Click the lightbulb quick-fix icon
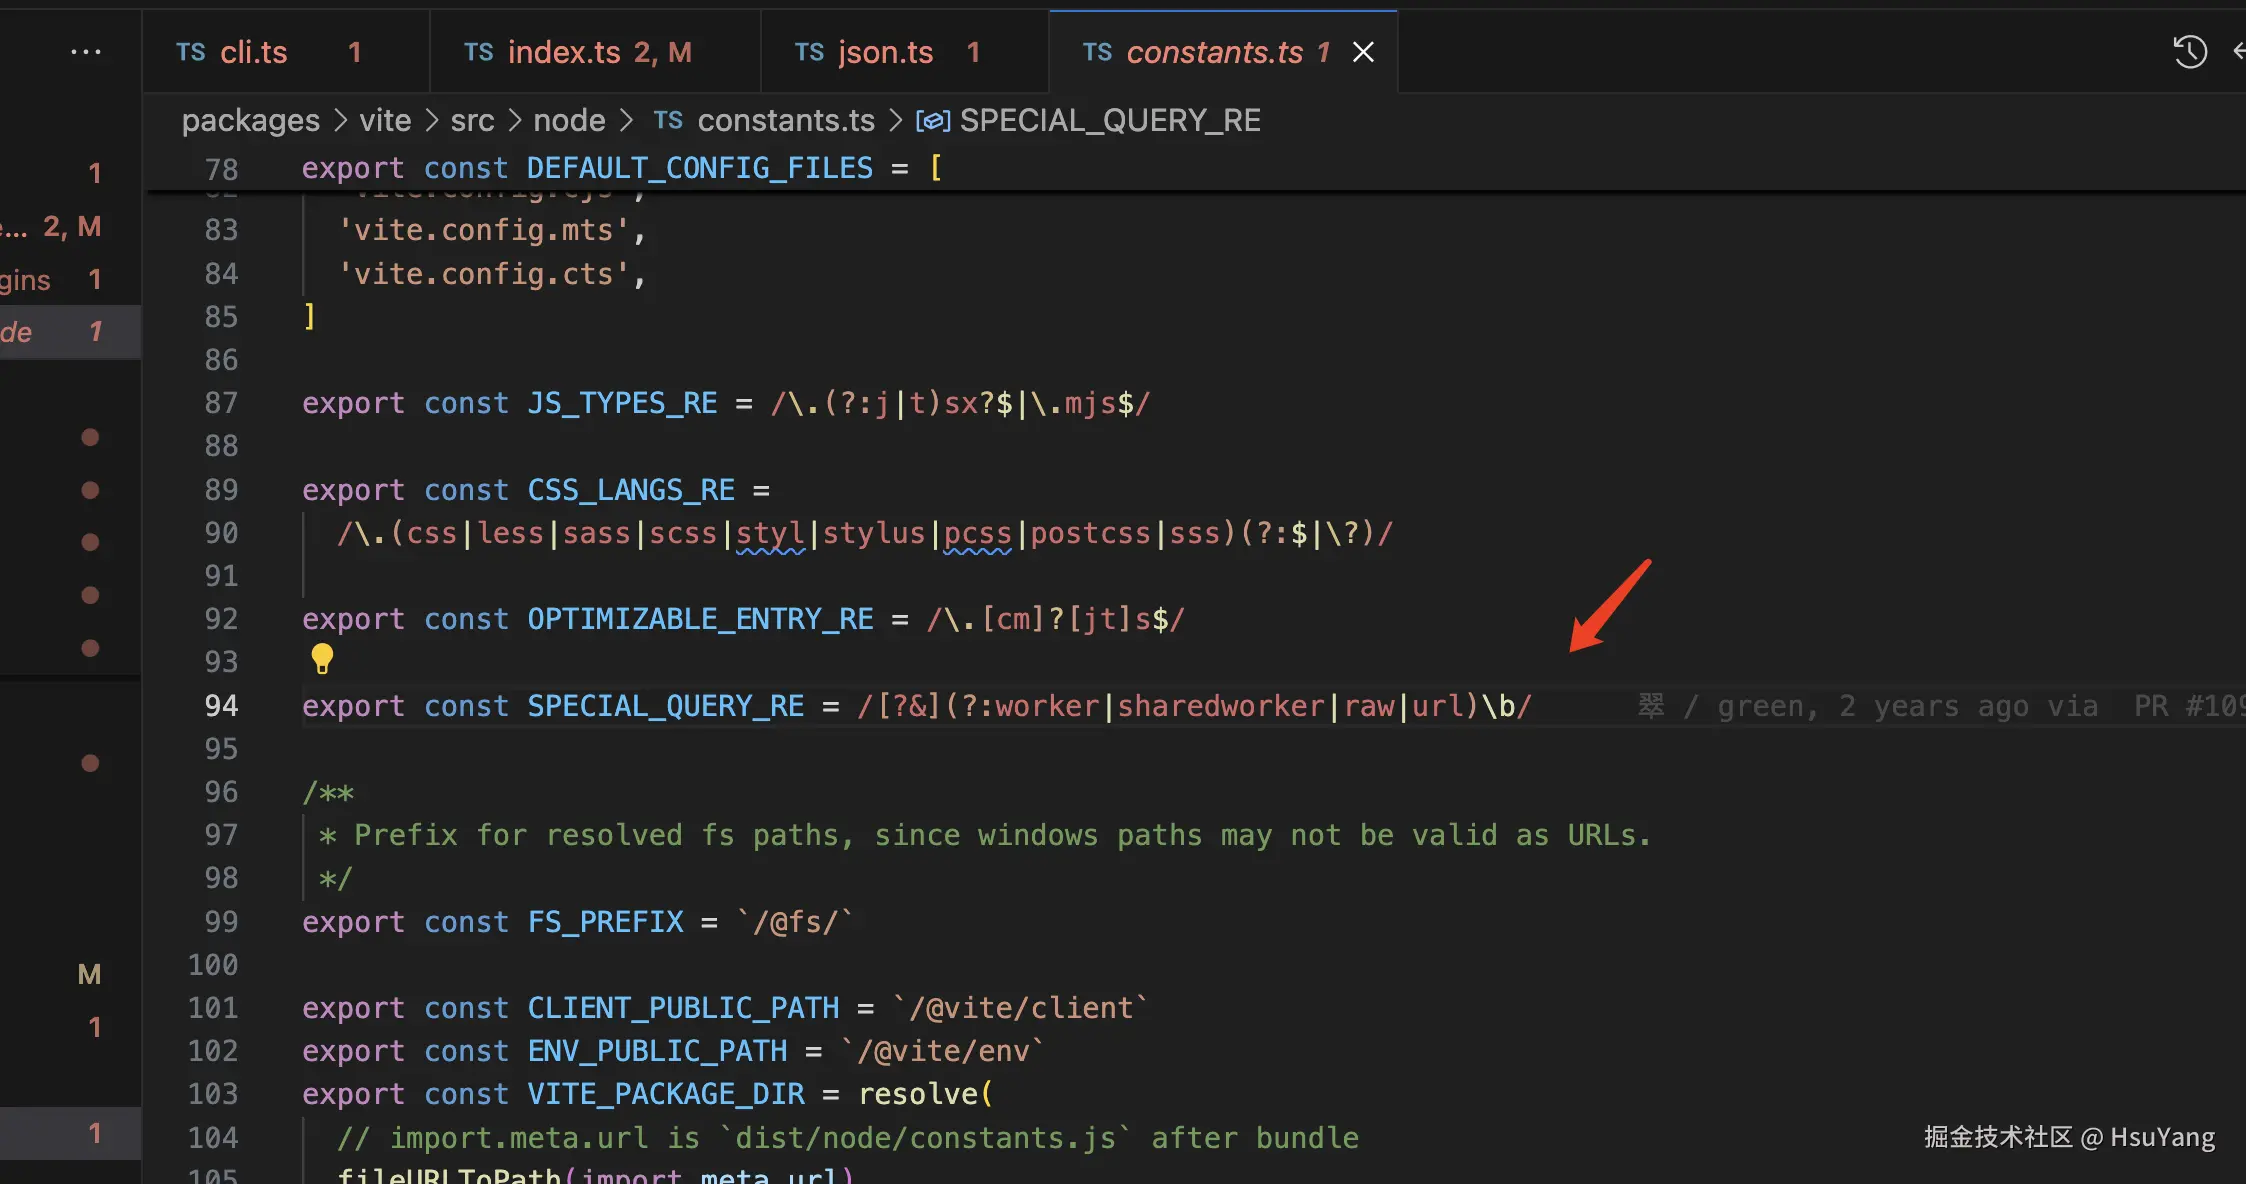Image resolution: width=2246 pixels, height=1184 pixels. pos(322,658)
